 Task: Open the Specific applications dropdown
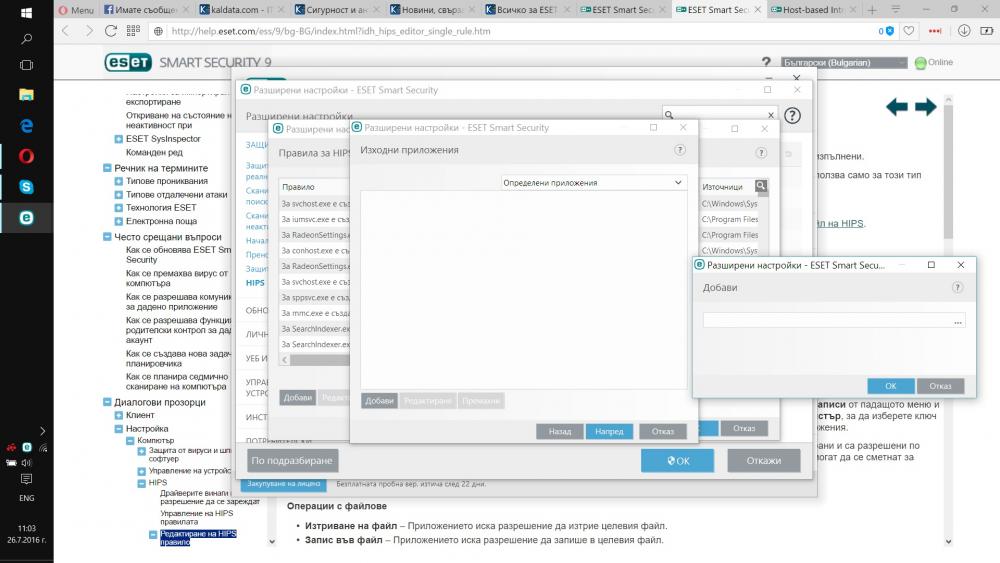click(593, 182)
